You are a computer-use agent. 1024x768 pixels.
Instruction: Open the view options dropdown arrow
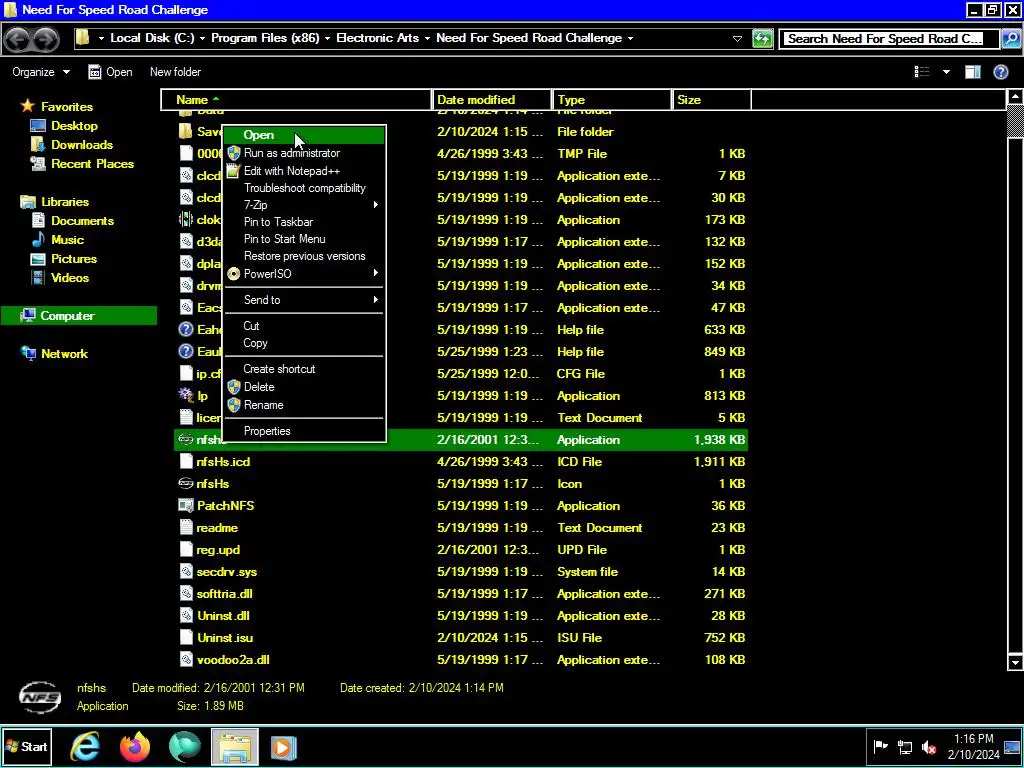pos(946,72)
